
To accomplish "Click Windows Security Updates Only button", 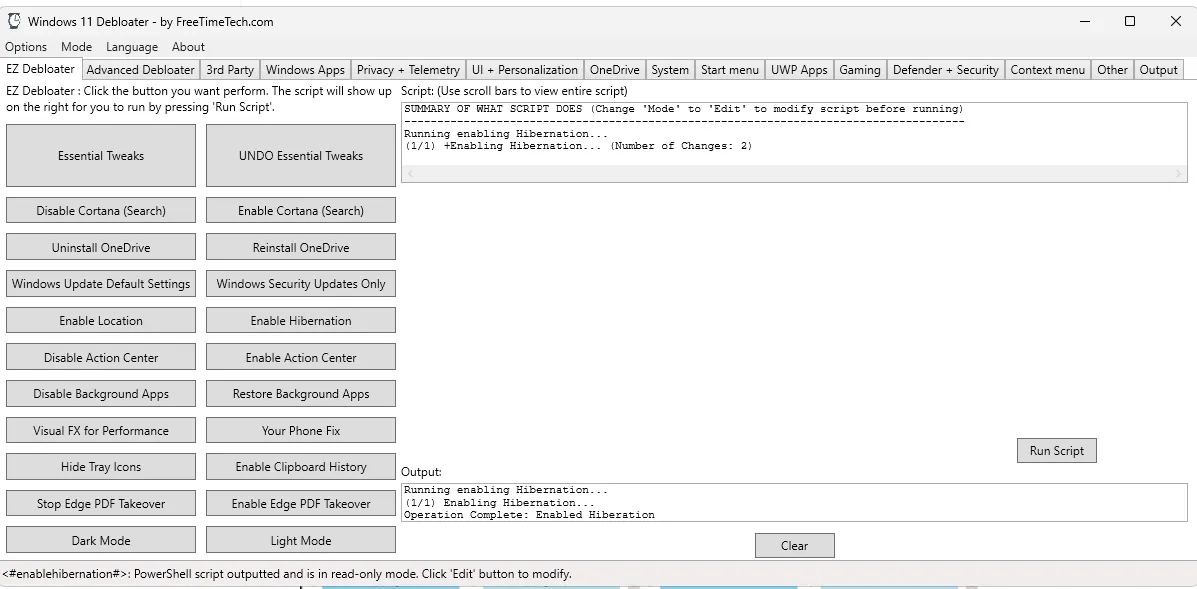I will click(301, 284).
